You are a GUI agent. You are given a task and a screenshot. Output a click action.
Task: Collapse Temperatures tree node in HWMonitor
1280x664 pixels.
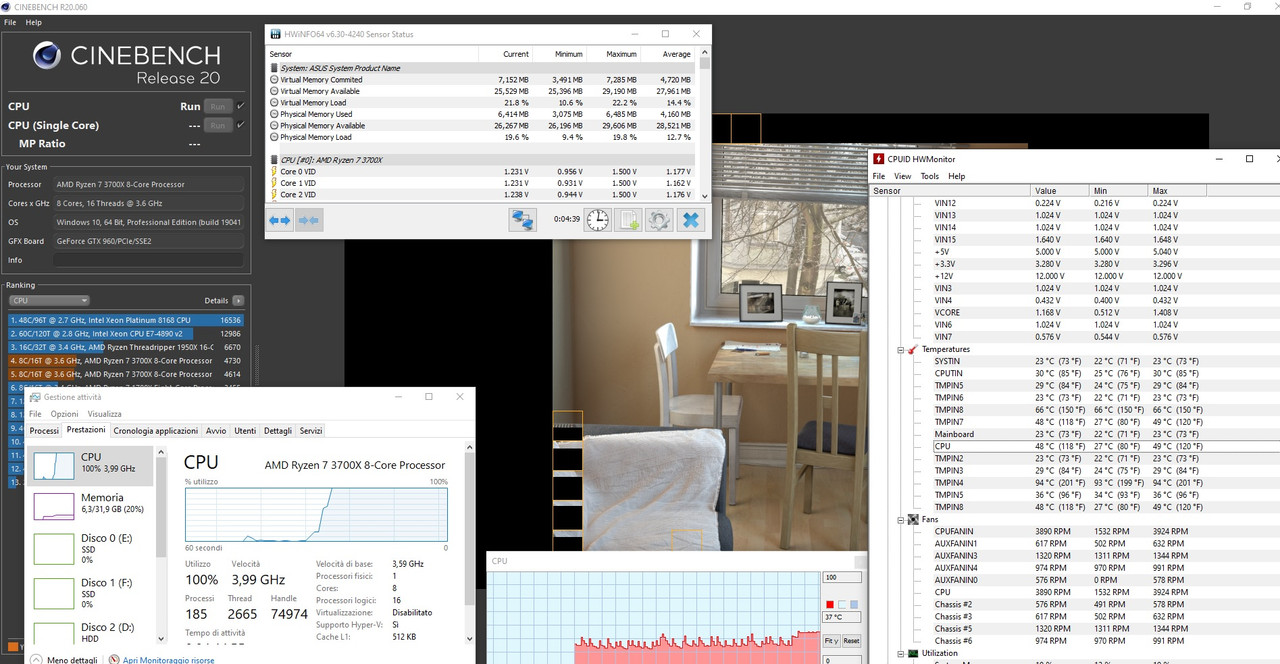click(901, 349)
